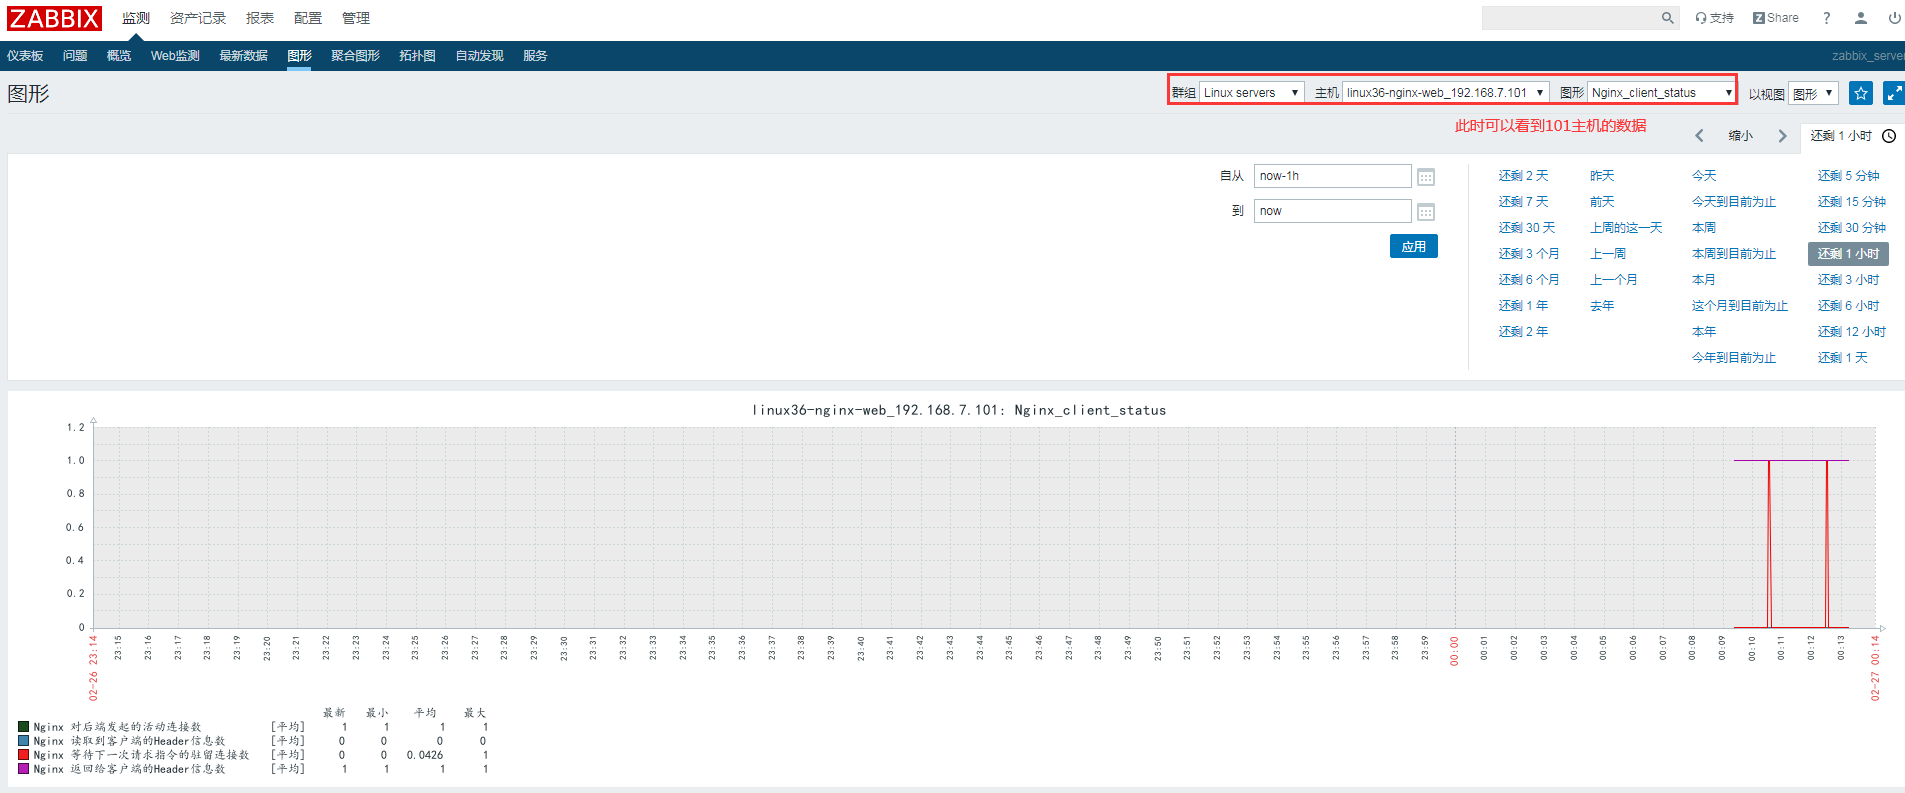1905x793 pixels.
Task: Click the red legend color square
Action: 24,755
